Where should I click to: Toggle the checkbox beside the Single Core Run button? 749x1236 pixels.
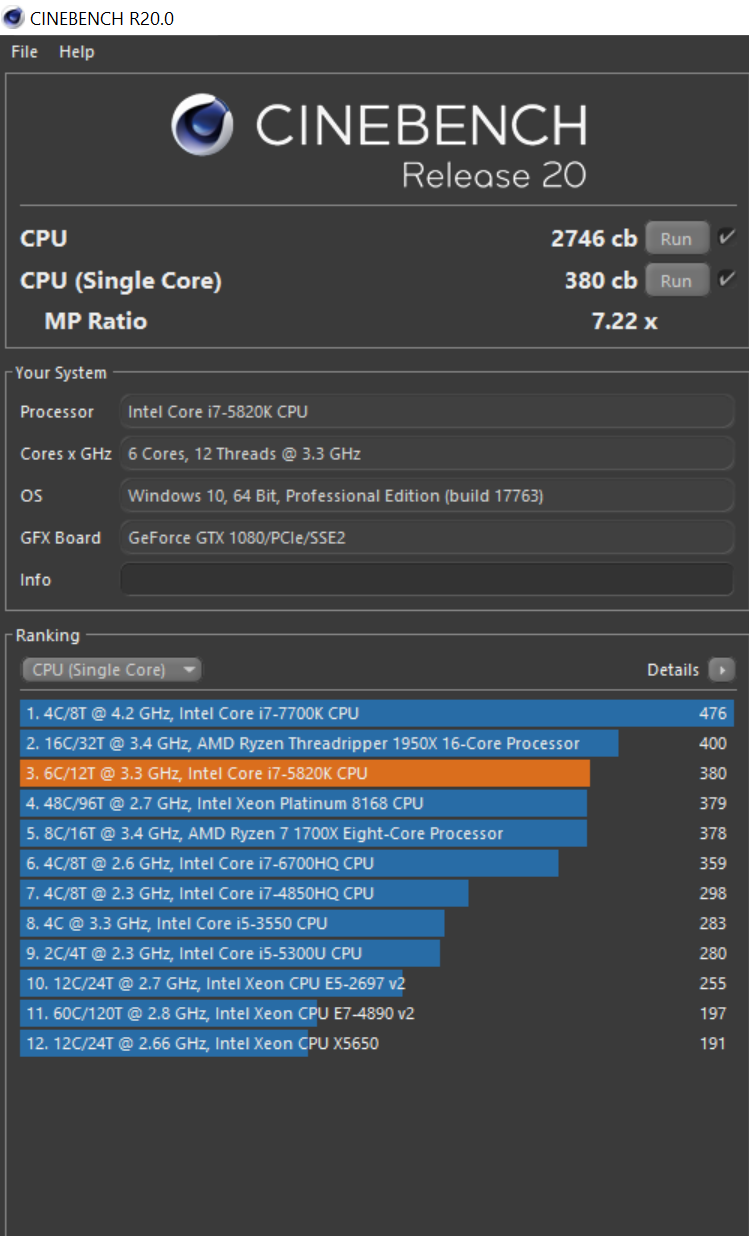pos(727,280)
